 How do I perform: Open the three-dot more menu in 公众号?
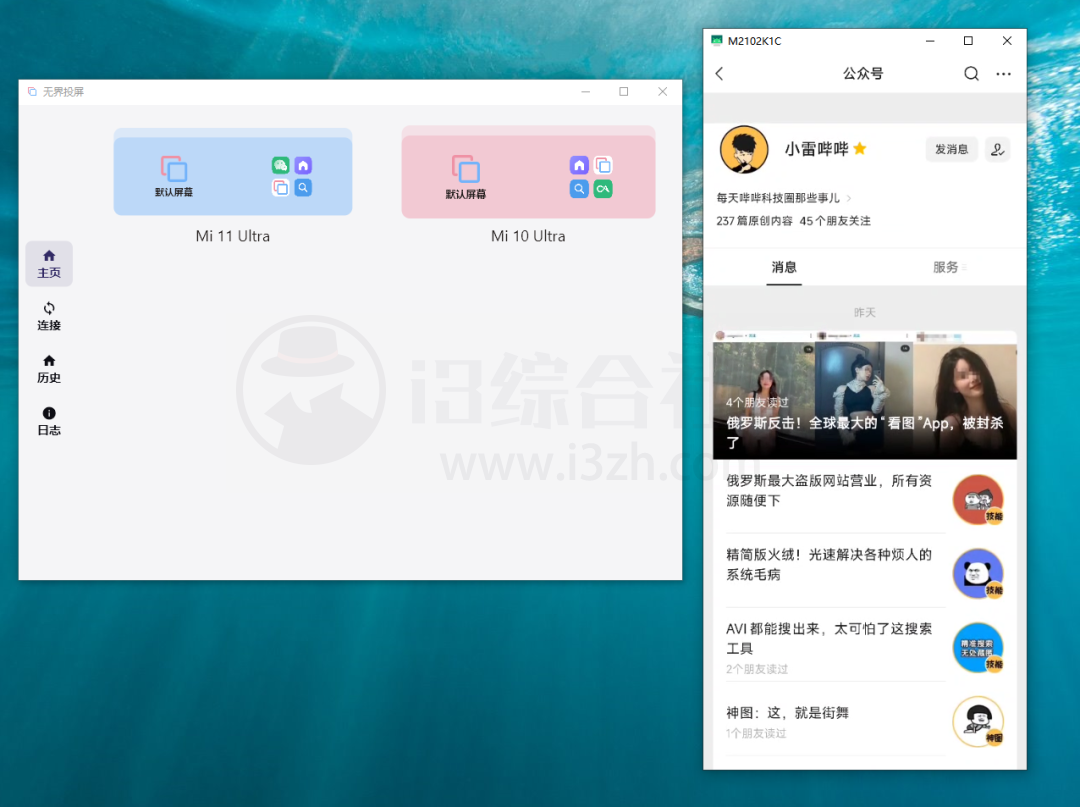[1004, 74]
